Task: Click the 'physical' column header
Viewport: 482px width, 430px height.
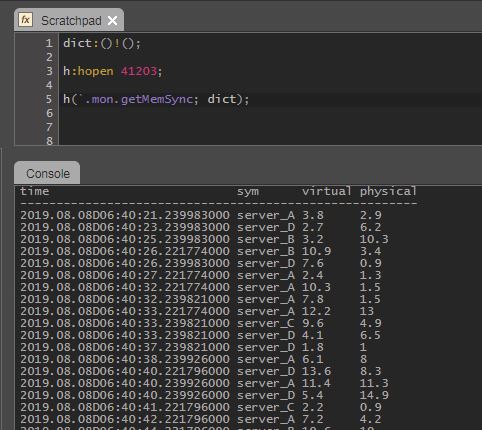Action: pos(388,191)
